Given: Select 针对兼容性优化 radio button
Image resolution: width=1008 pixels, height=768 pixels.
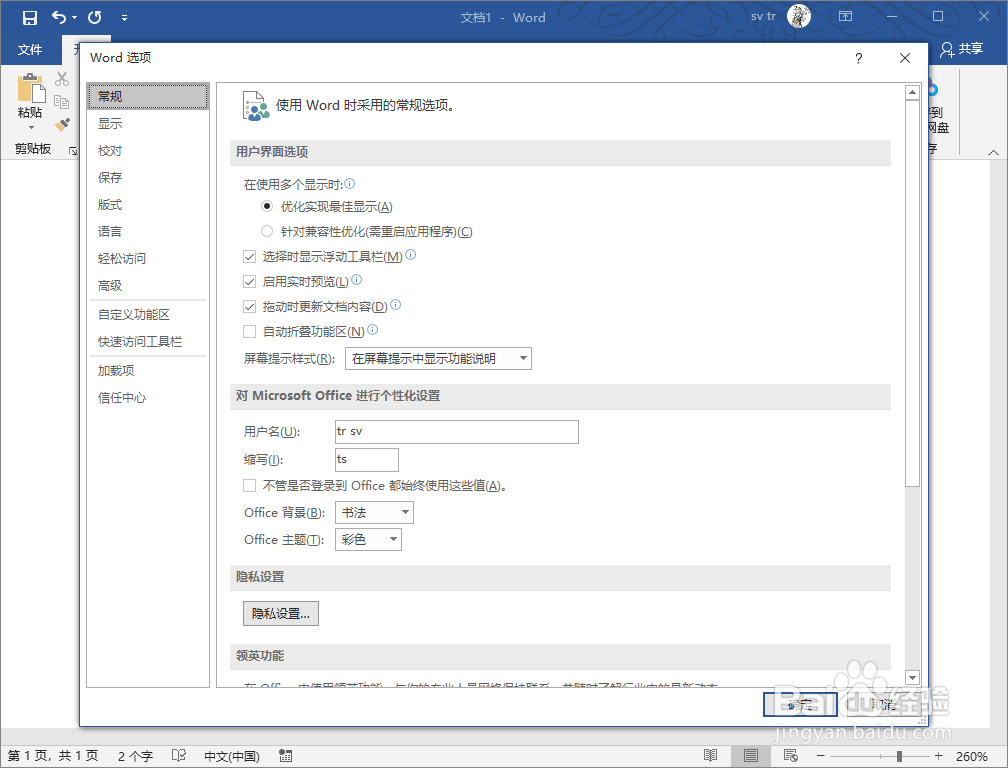Looking at the screenshot, I should pos(267,231).
